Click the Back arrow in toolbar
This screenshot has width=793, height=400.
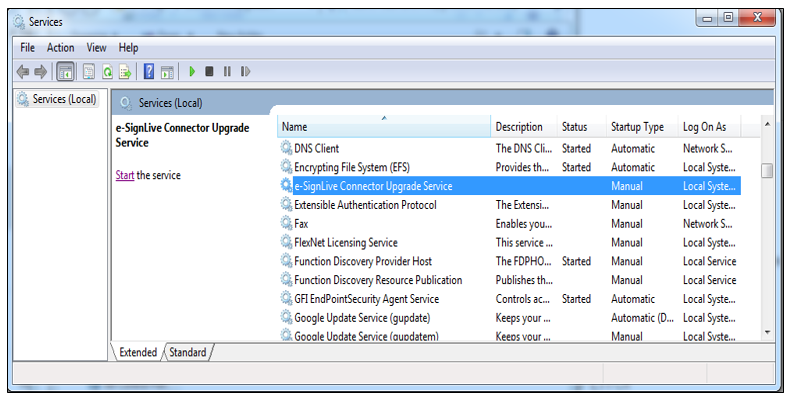23,72
